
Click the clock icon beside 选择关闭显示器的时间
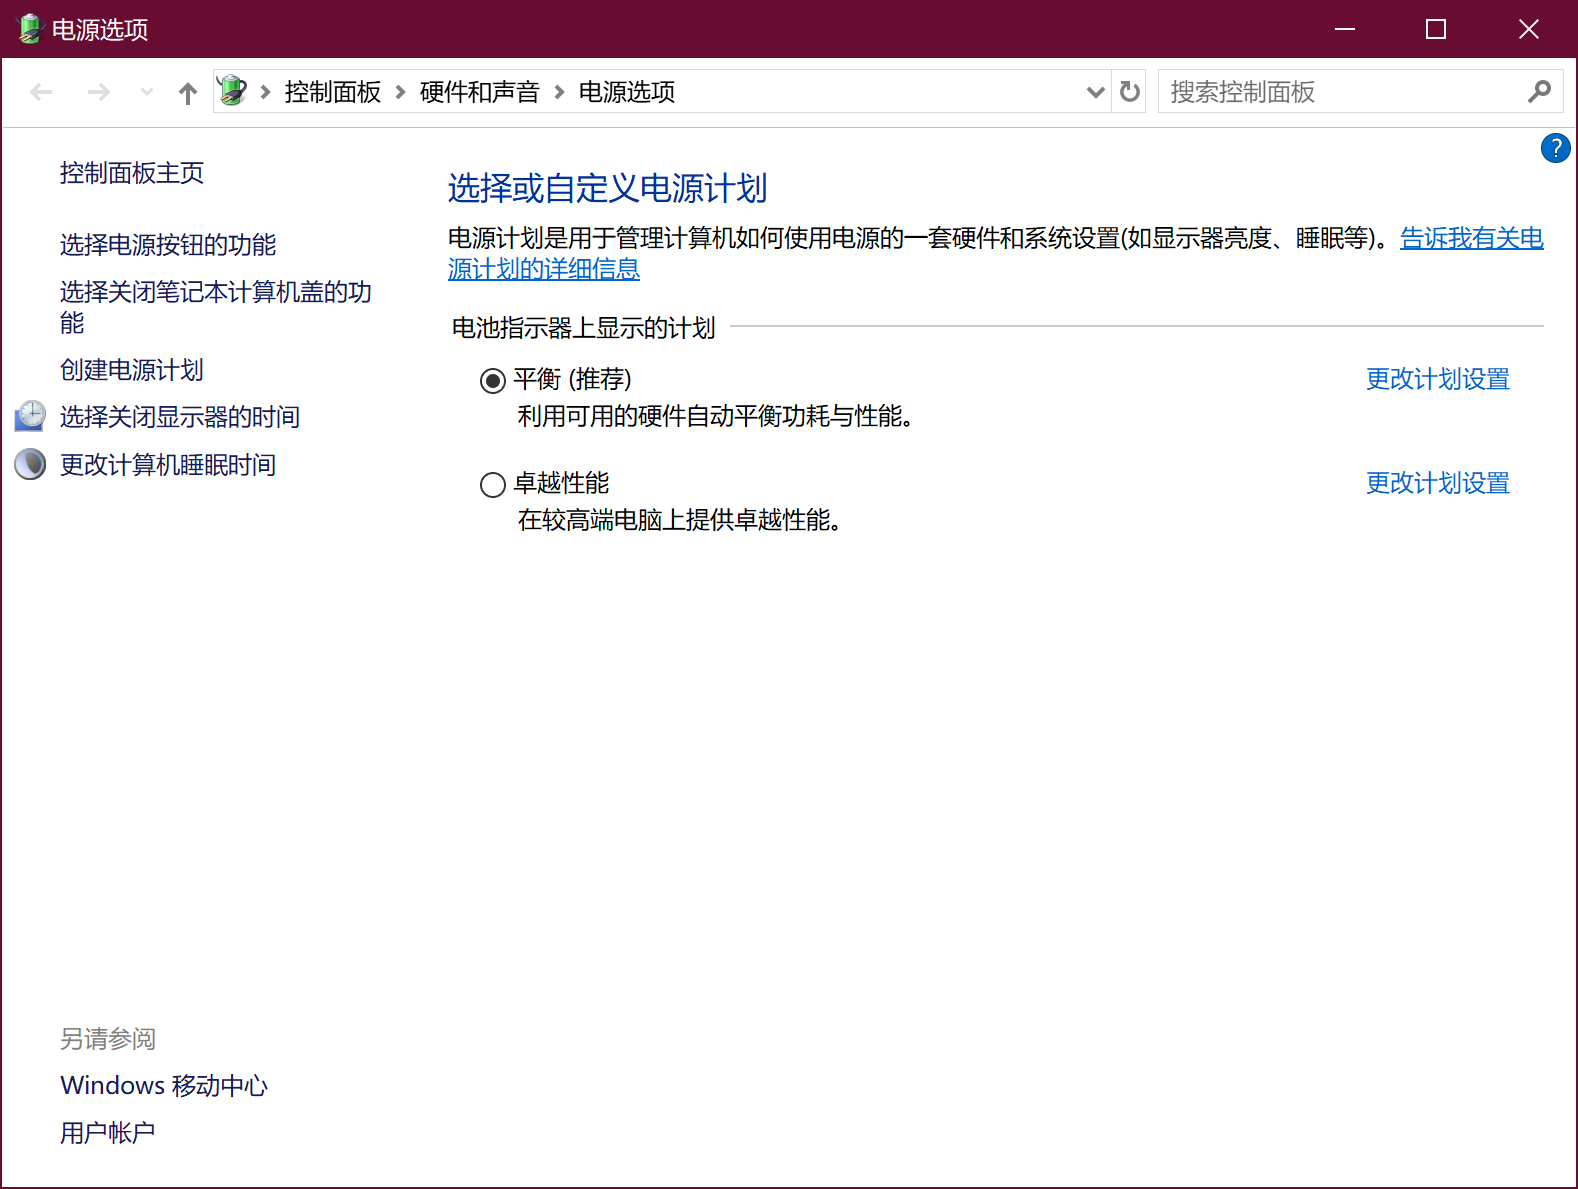pyautogui.click(x=30, y=416)
